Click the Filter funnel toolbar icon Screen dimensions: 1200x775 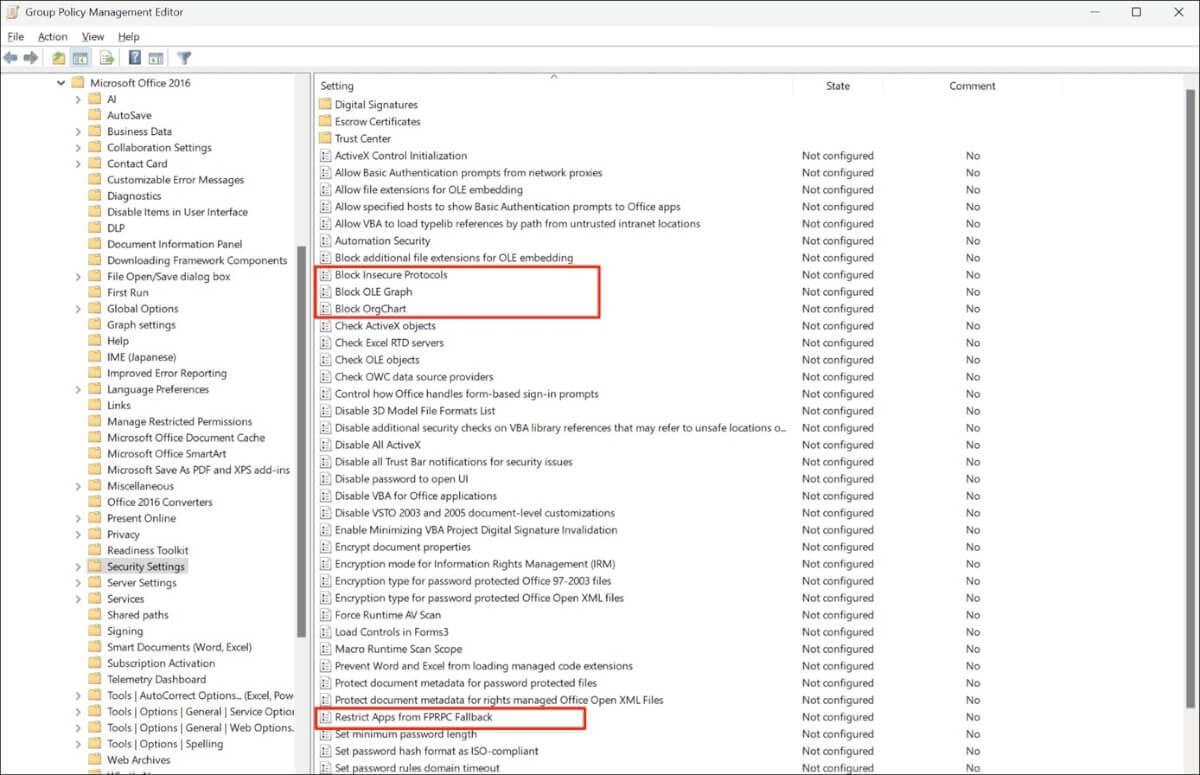184,58
